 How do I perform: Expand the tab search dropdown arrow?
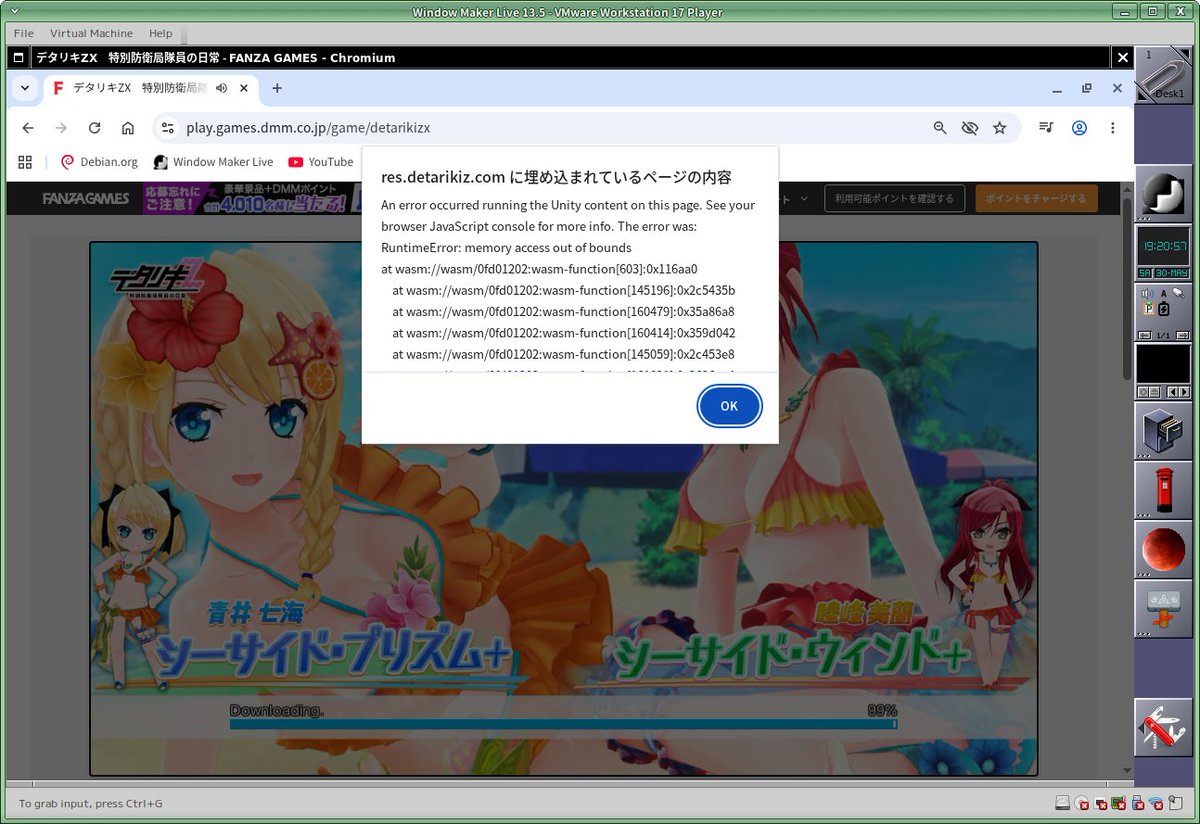point(25,88)
